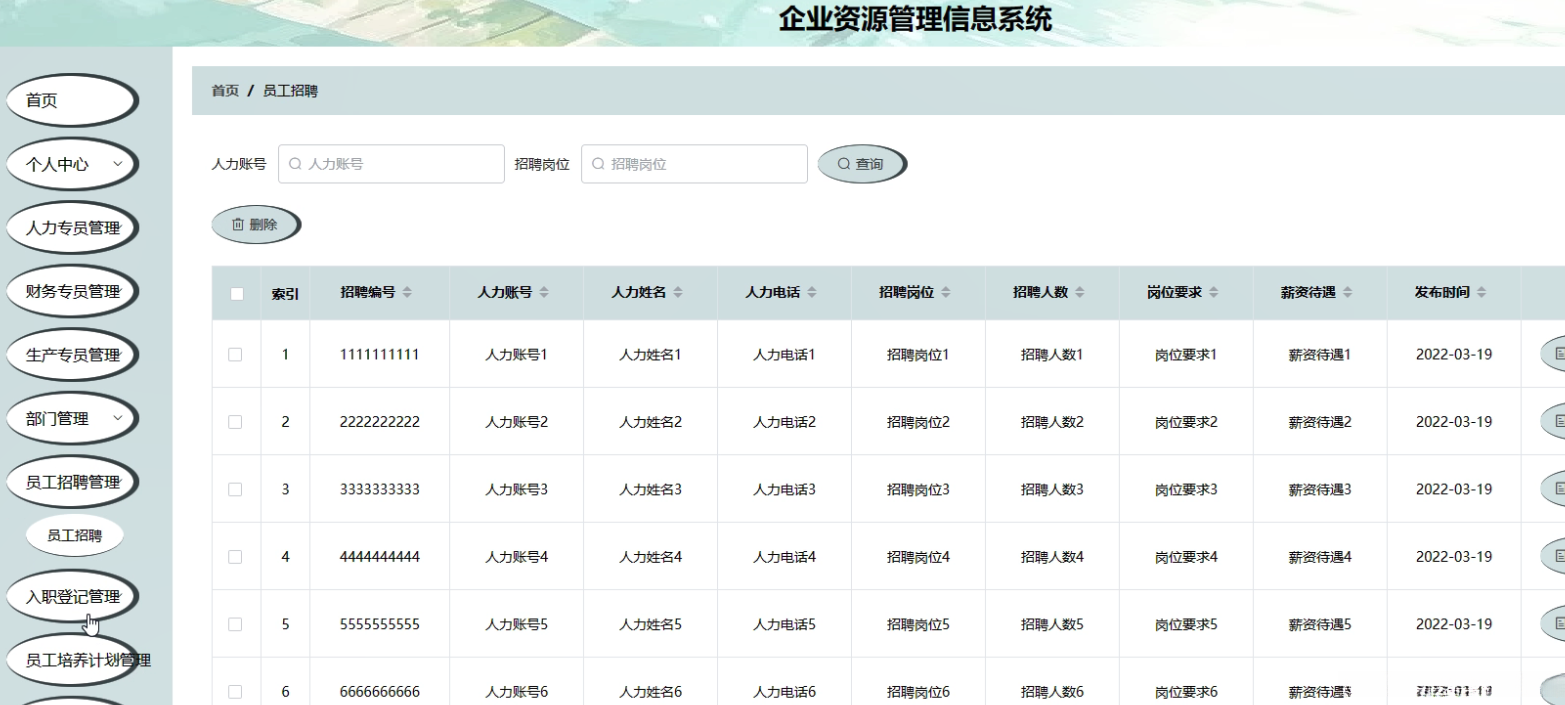
Task: Sort by 人力姓名 column arrows
Action: (678, 293)
